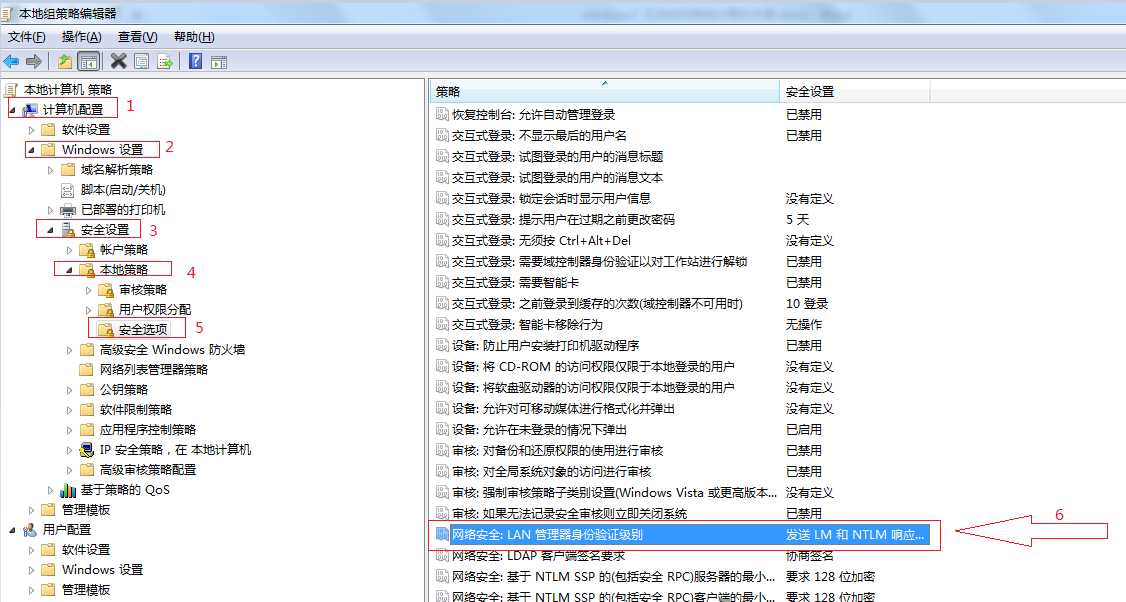Select policy 网络安全: LDAP 客户端签名要求
The width and height of the screenshot is (1126, 602).
coord(538,555)
